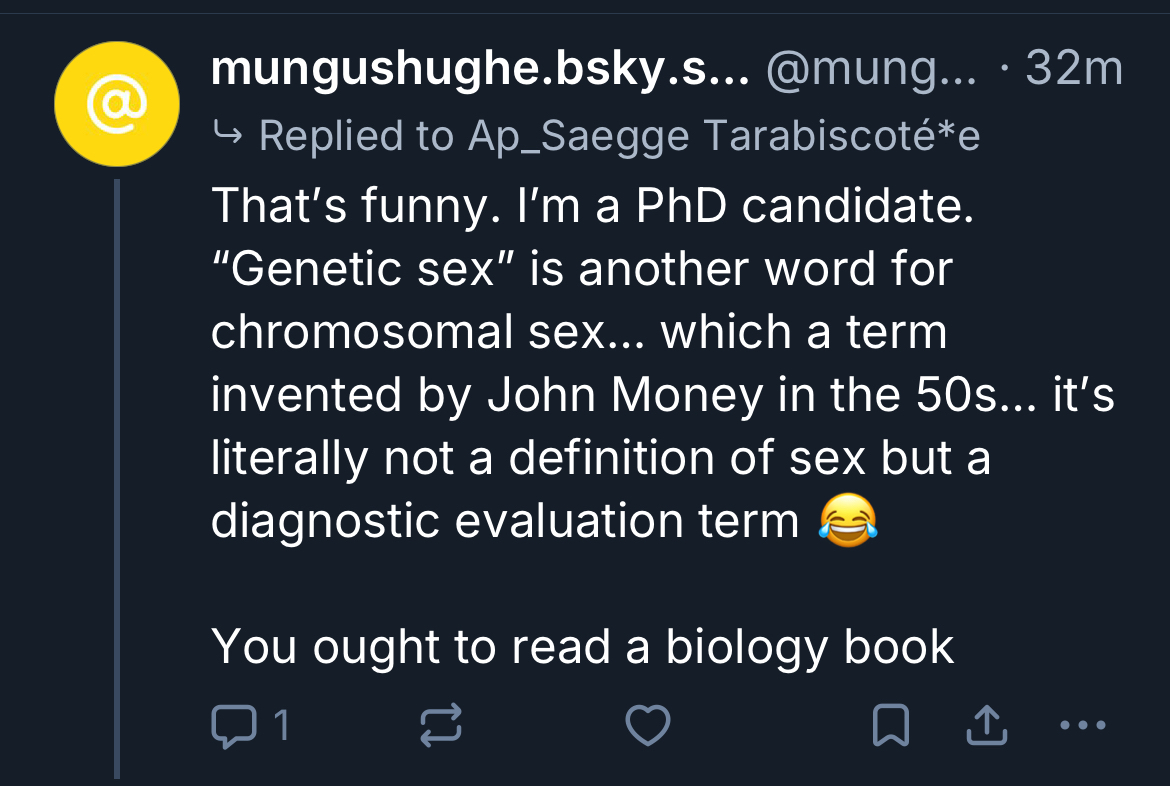This screenshot has width=1170, height=786.
Task: Click the small reply arrow before "Replied to"
Action: 227,134
